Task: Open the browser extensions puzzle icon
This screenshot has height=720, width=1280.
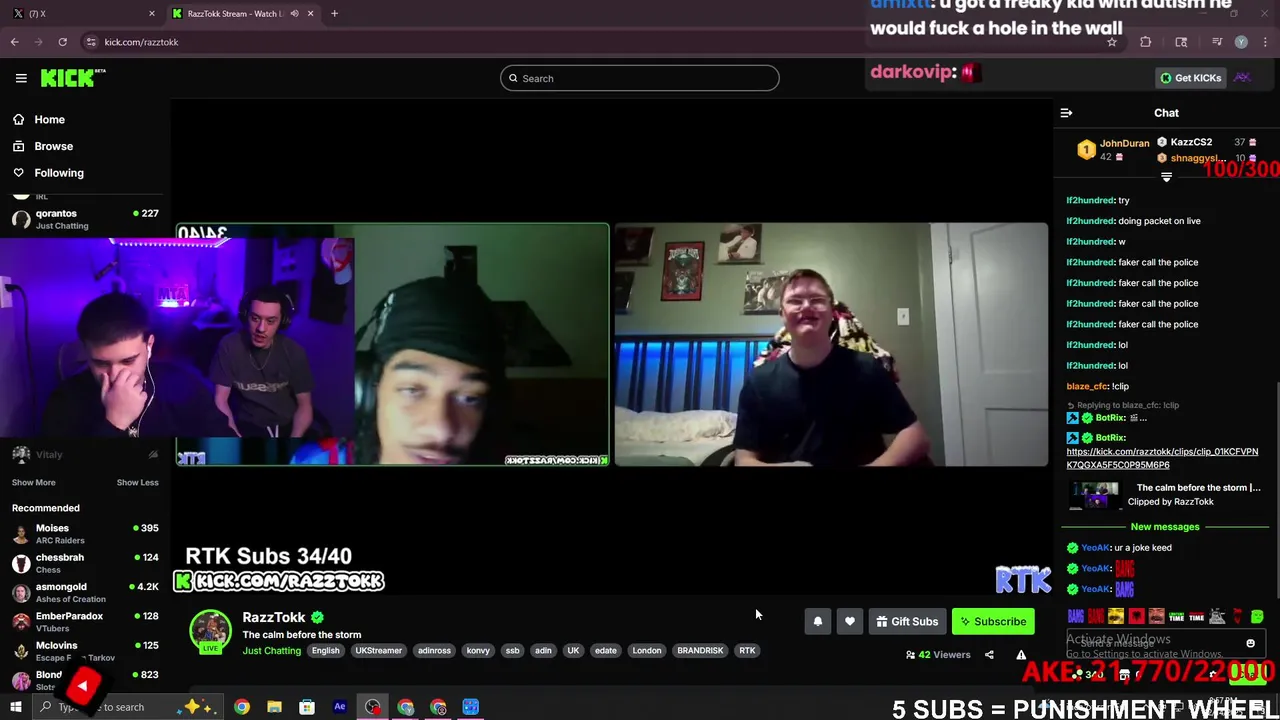Action: [1145, 42]
